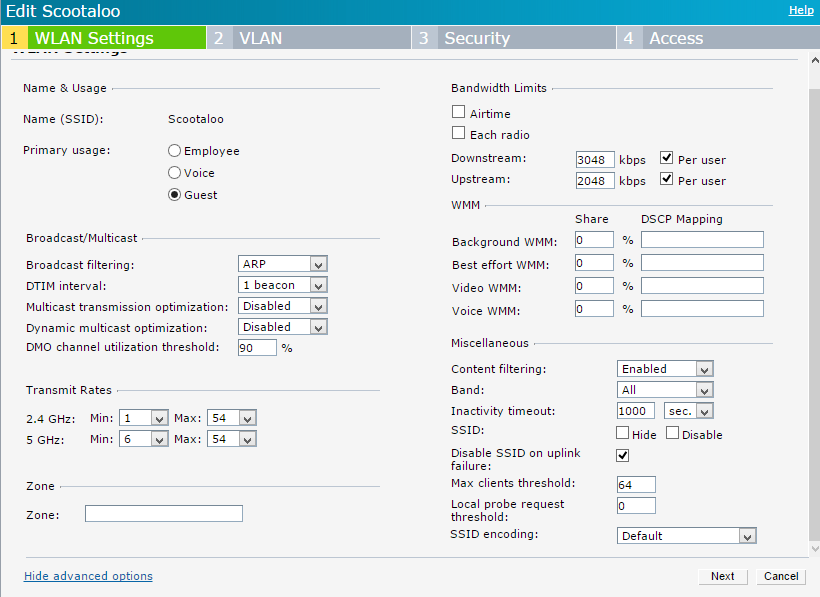Viewport: 820px width, 597px height.
Task: Open the Content filtering dropdown
Action: (x=665, y=369)
